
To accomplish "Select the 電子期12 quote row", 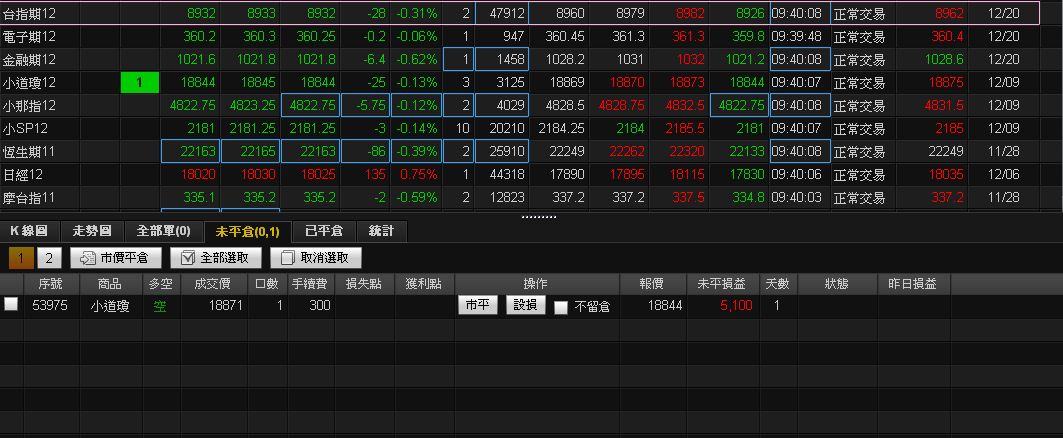I will pyautogui.click(x=520, y=36).
